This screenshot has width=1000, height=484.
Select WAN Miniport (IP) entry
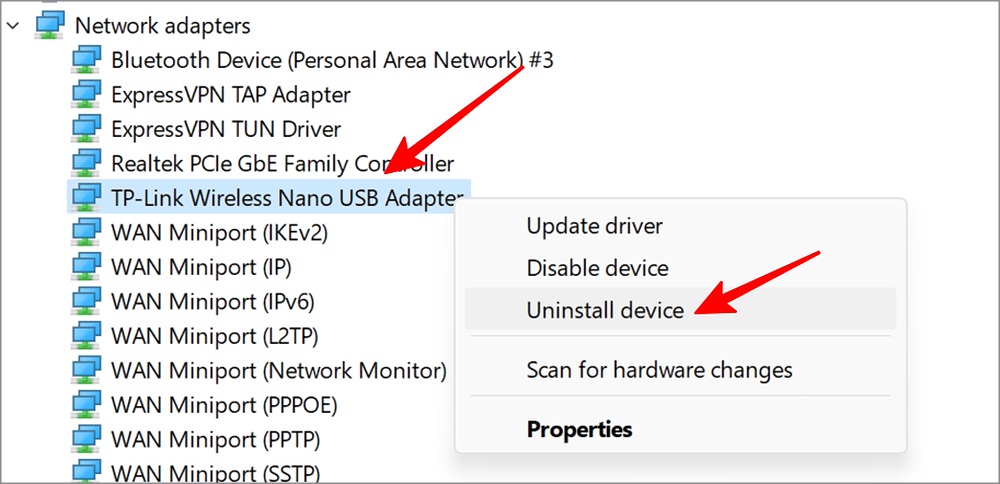[201, 268]
